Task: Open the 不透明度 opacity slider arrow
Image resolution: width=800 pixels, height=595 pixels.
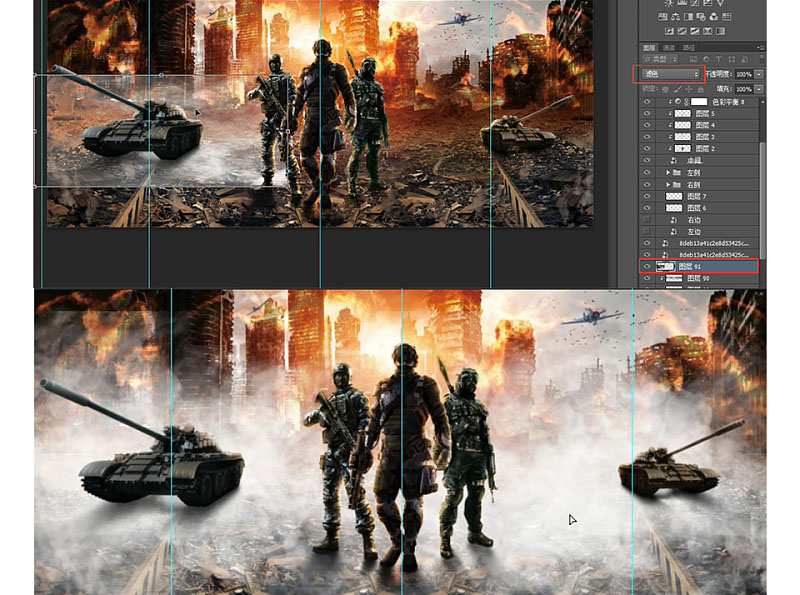Action: tap(760, 73)
